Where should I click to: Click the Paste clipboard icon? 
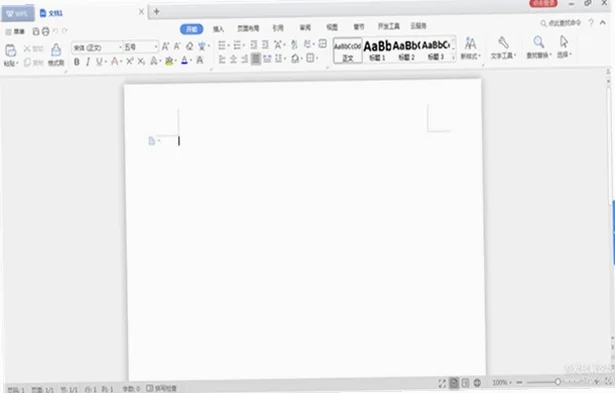[x=10, y=51]
